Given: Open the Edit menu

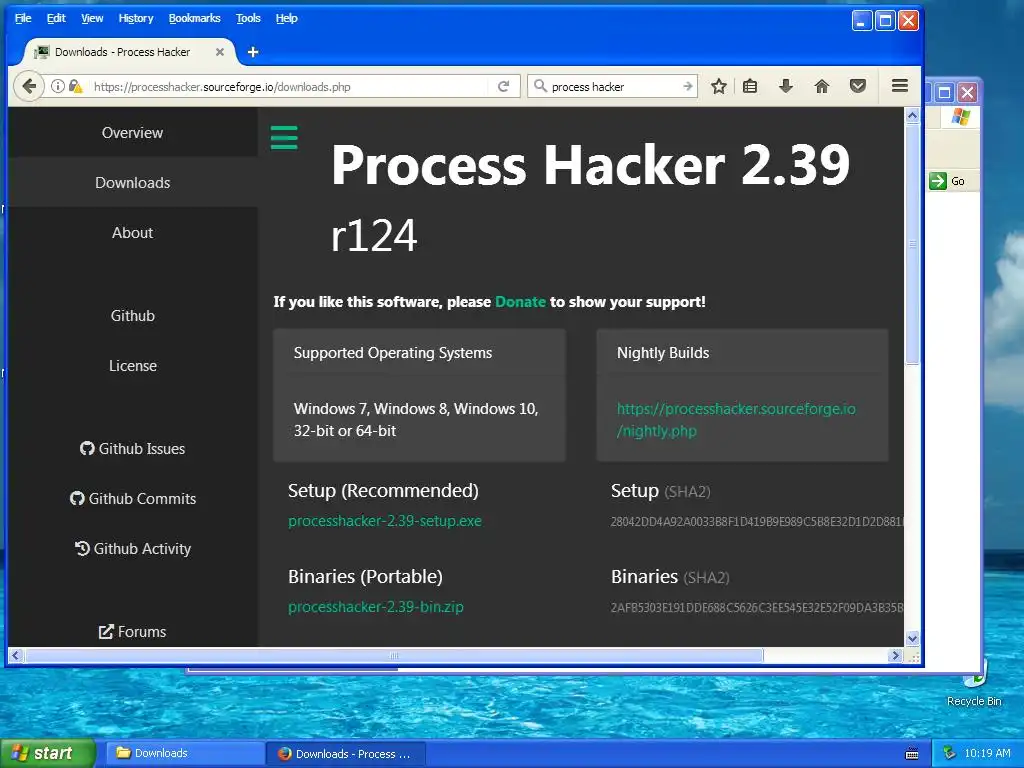Looking at the screenshot, I should tap(56, 18).
